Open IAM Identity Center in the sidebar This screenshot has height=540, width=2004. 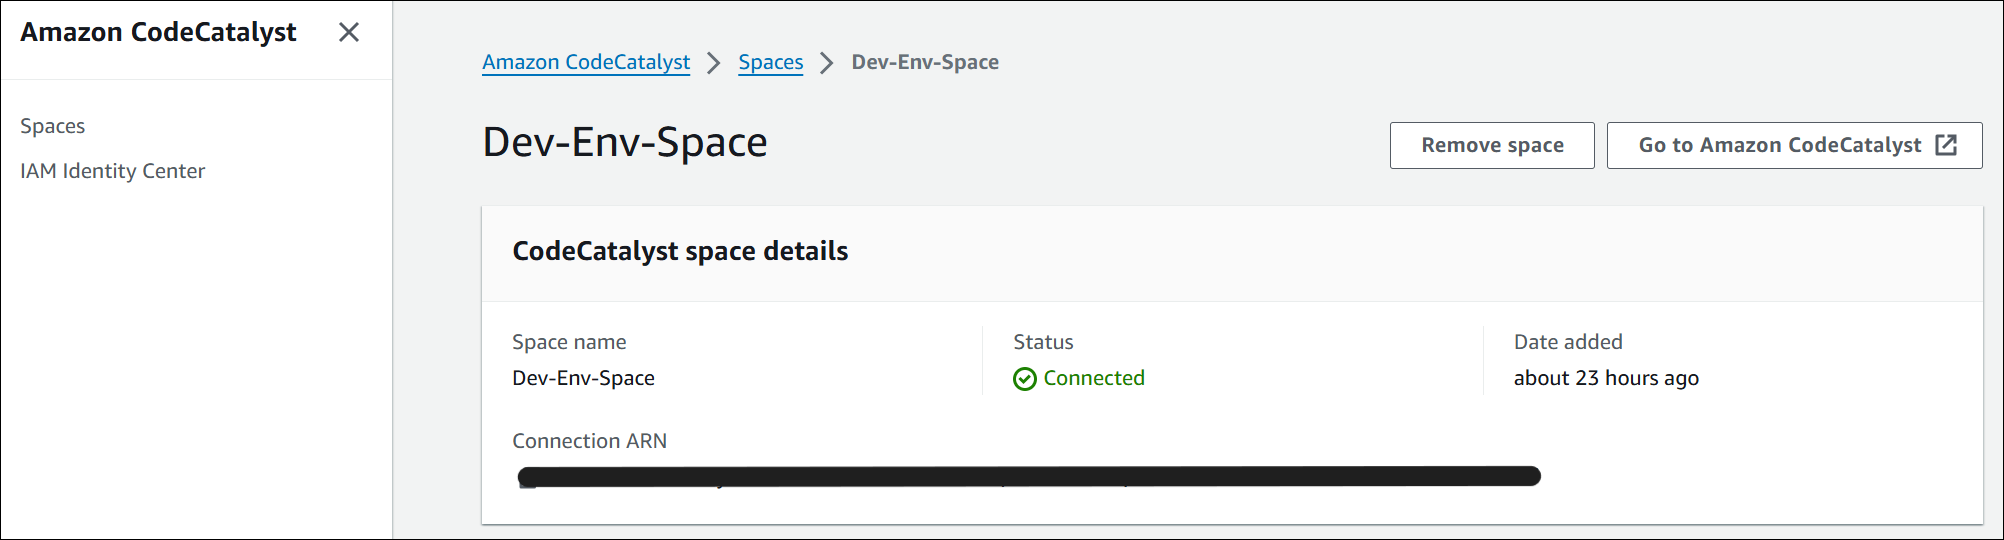[112, 171]
